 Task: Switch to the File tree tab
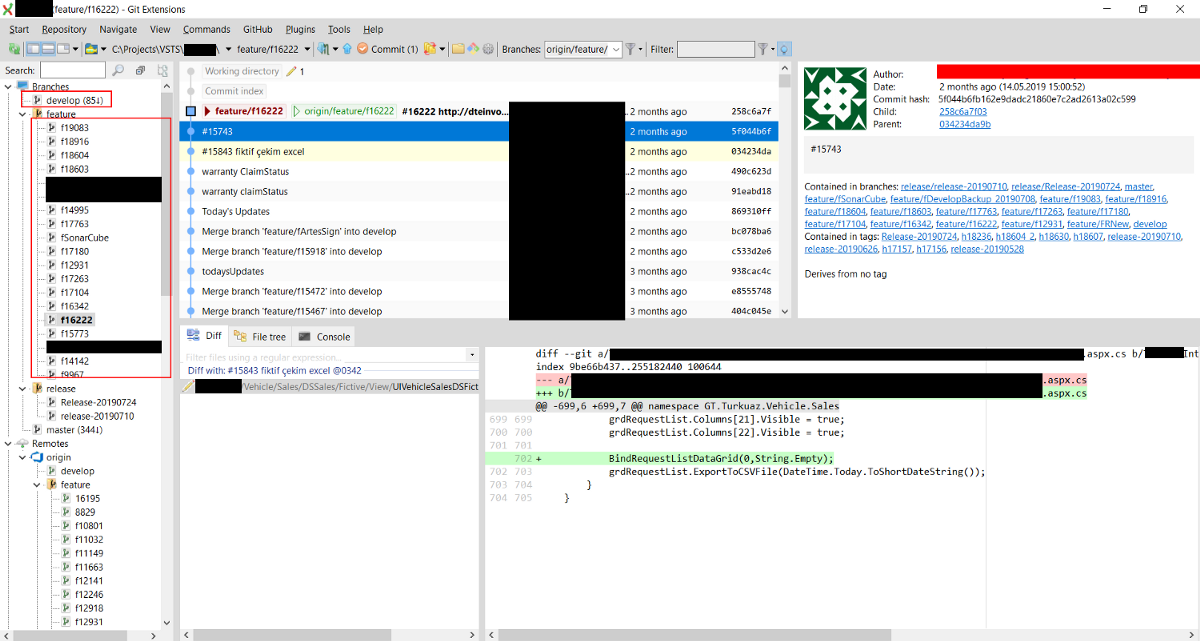point(261,337)
